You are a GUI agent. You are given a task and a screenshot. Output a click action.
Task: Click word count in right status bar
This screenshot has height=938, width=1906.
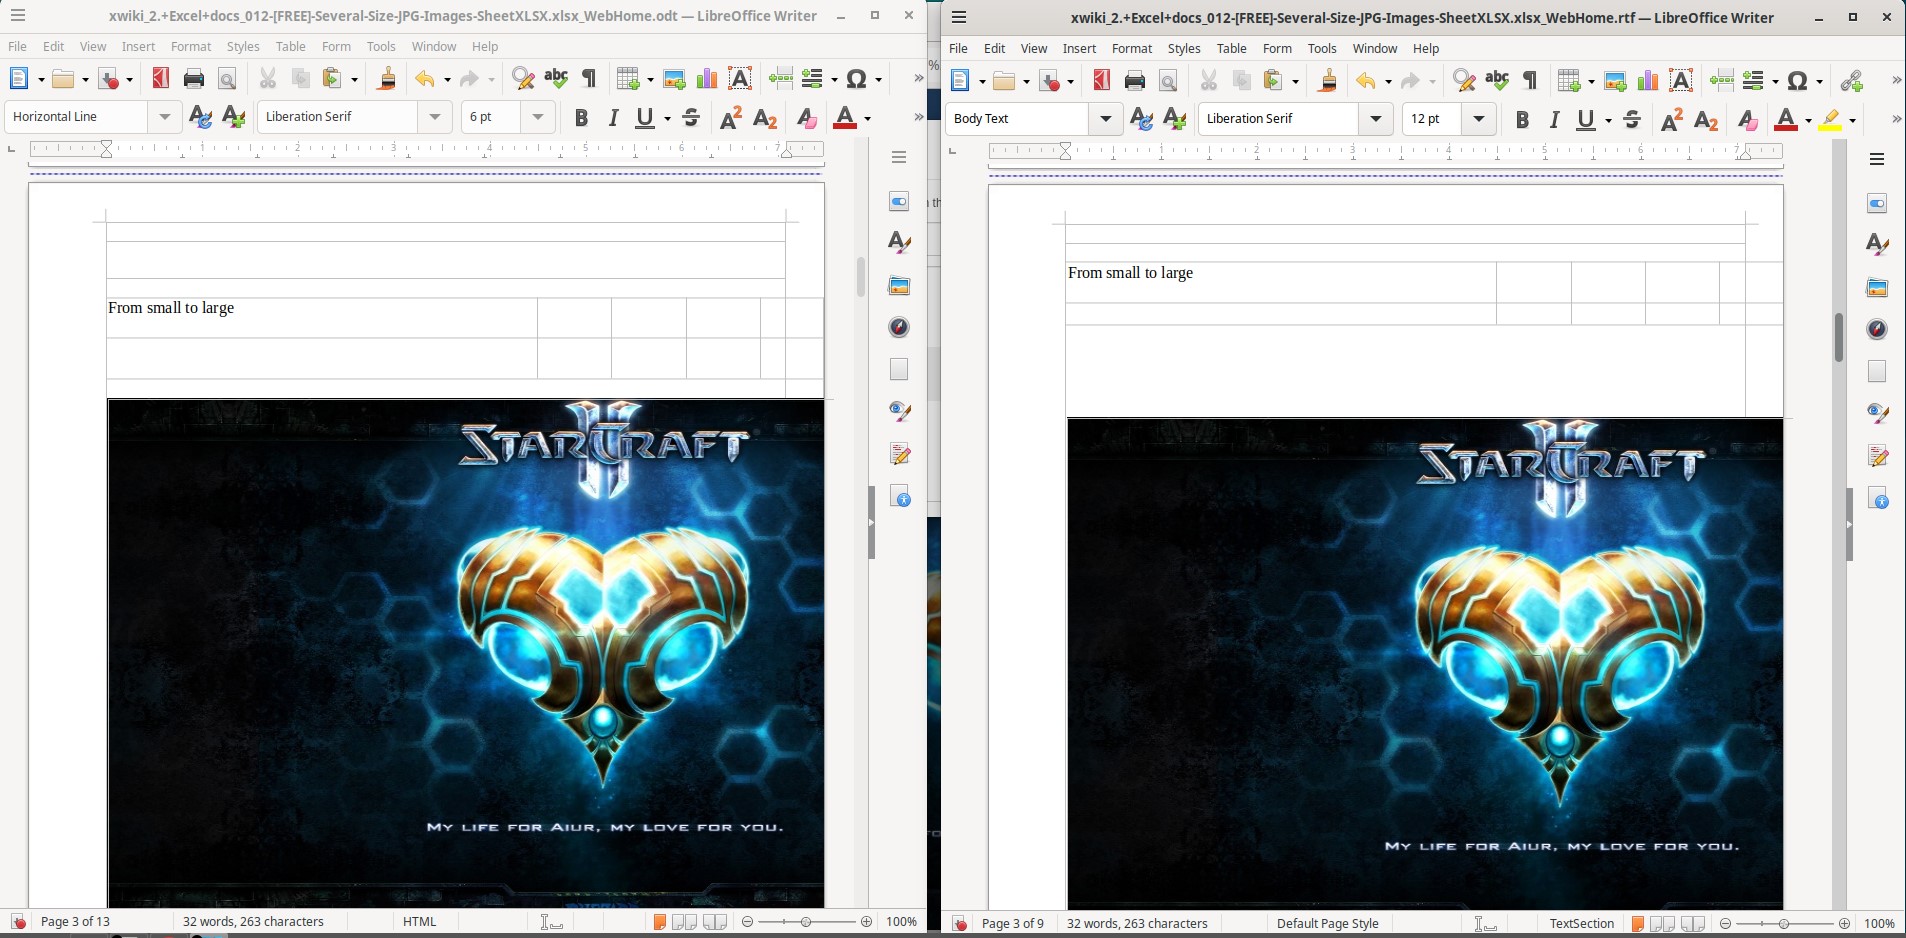[1137, 923]
